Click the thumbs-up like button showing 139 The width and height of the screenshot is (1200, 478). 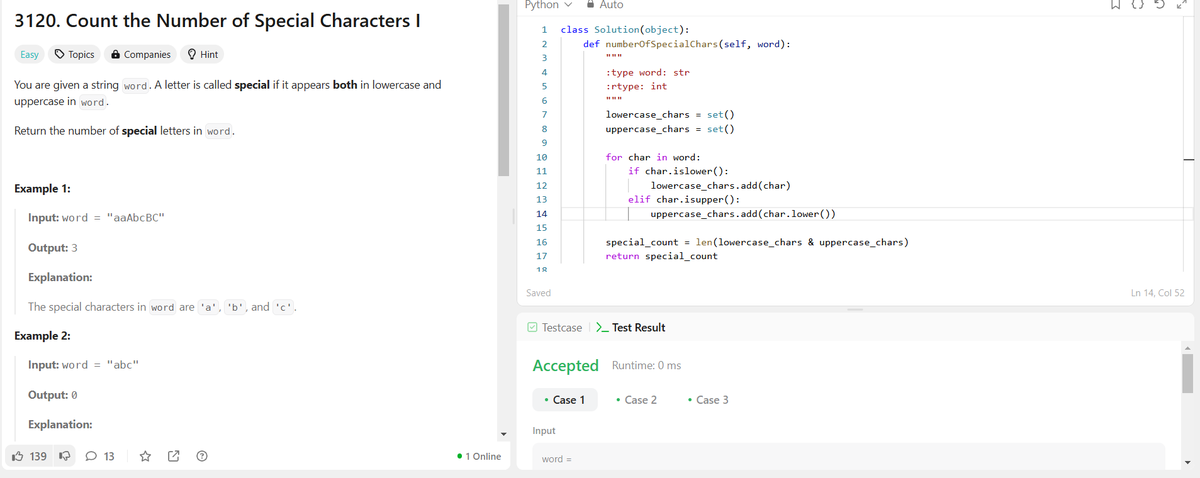coord(28,456)
